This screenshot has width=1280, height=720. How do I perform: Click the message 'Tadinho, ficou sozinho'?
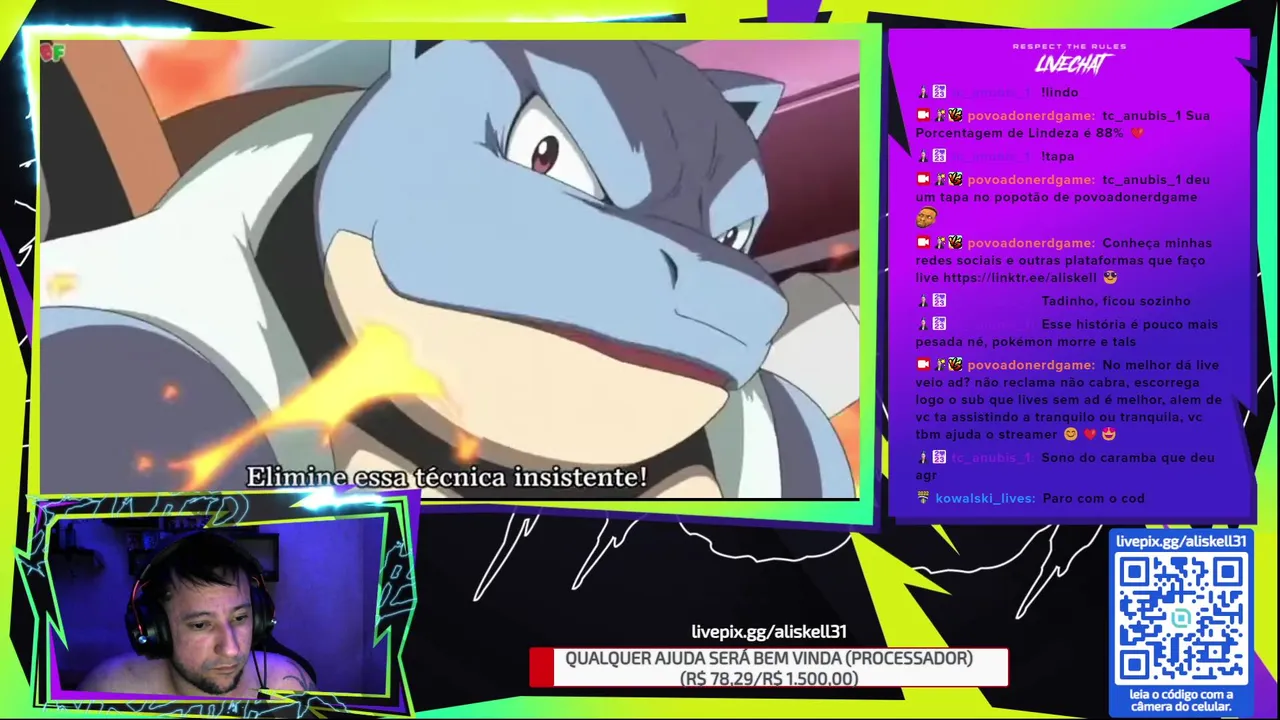pos(1116,301)
